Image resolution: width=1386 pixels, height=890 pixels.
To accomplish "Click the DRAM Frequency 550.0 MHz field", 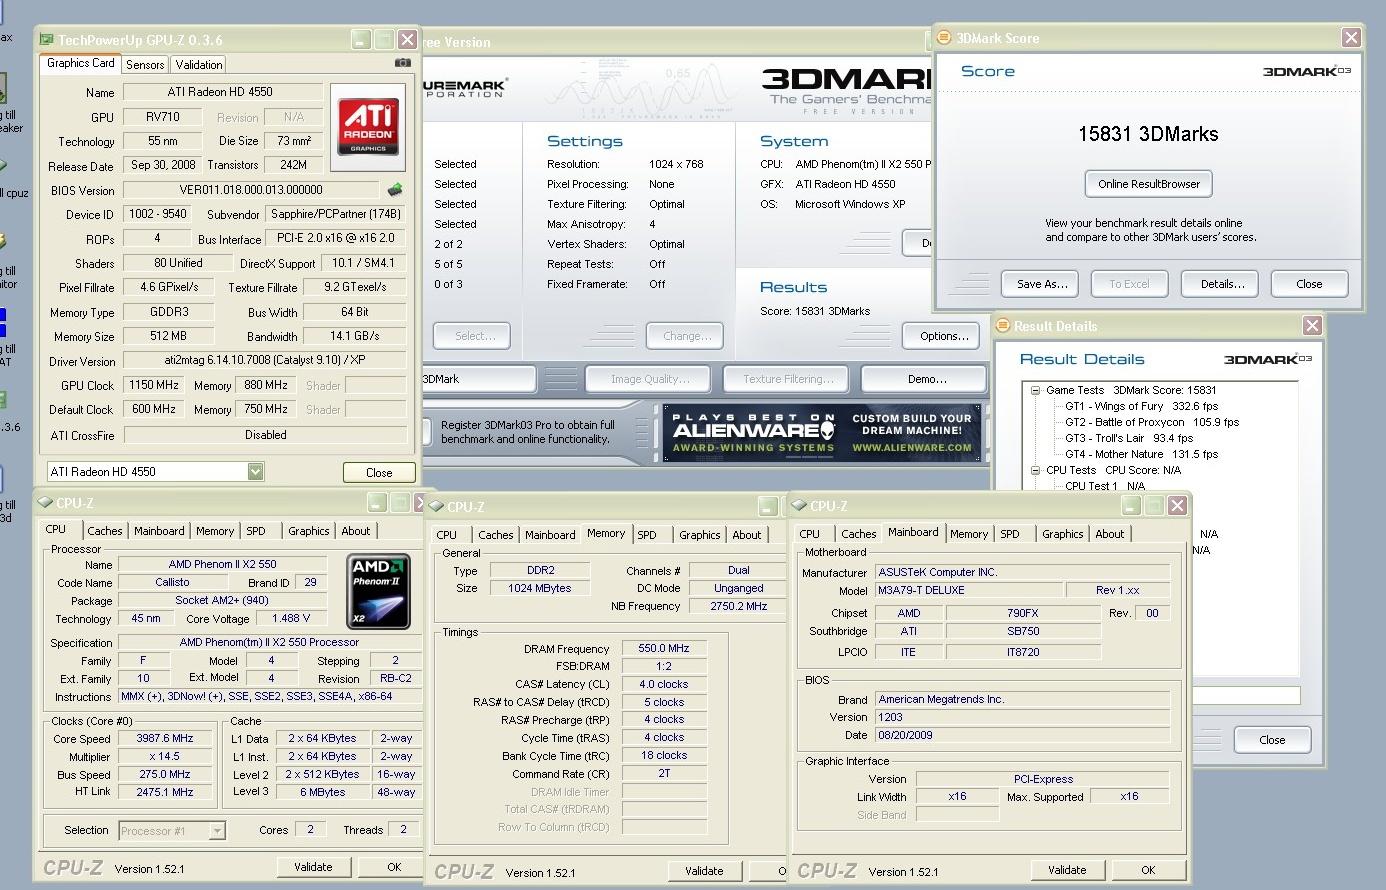I will coord(664,648).
